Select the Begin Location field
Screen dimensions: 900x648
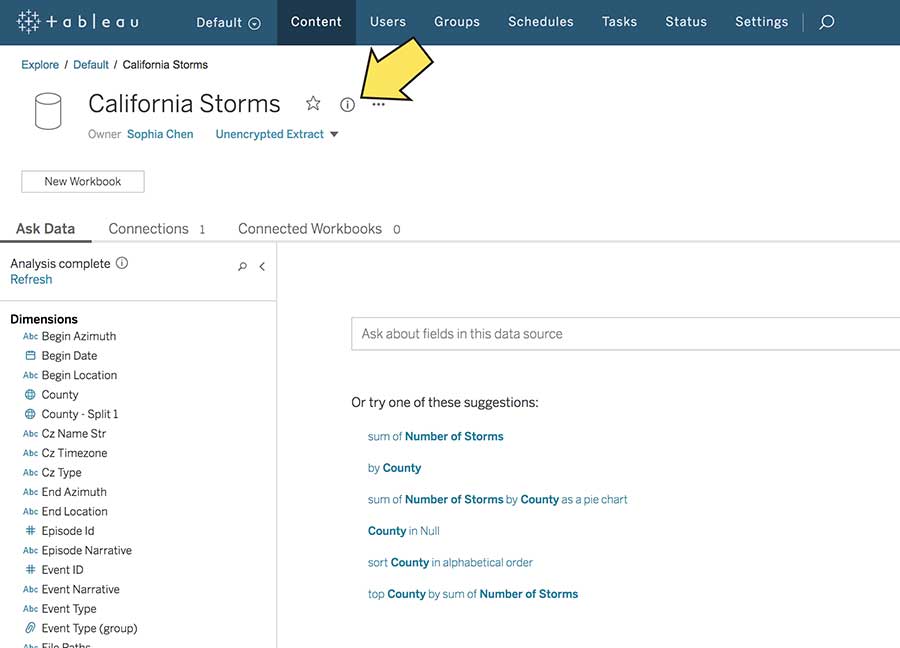coord(79,375)
